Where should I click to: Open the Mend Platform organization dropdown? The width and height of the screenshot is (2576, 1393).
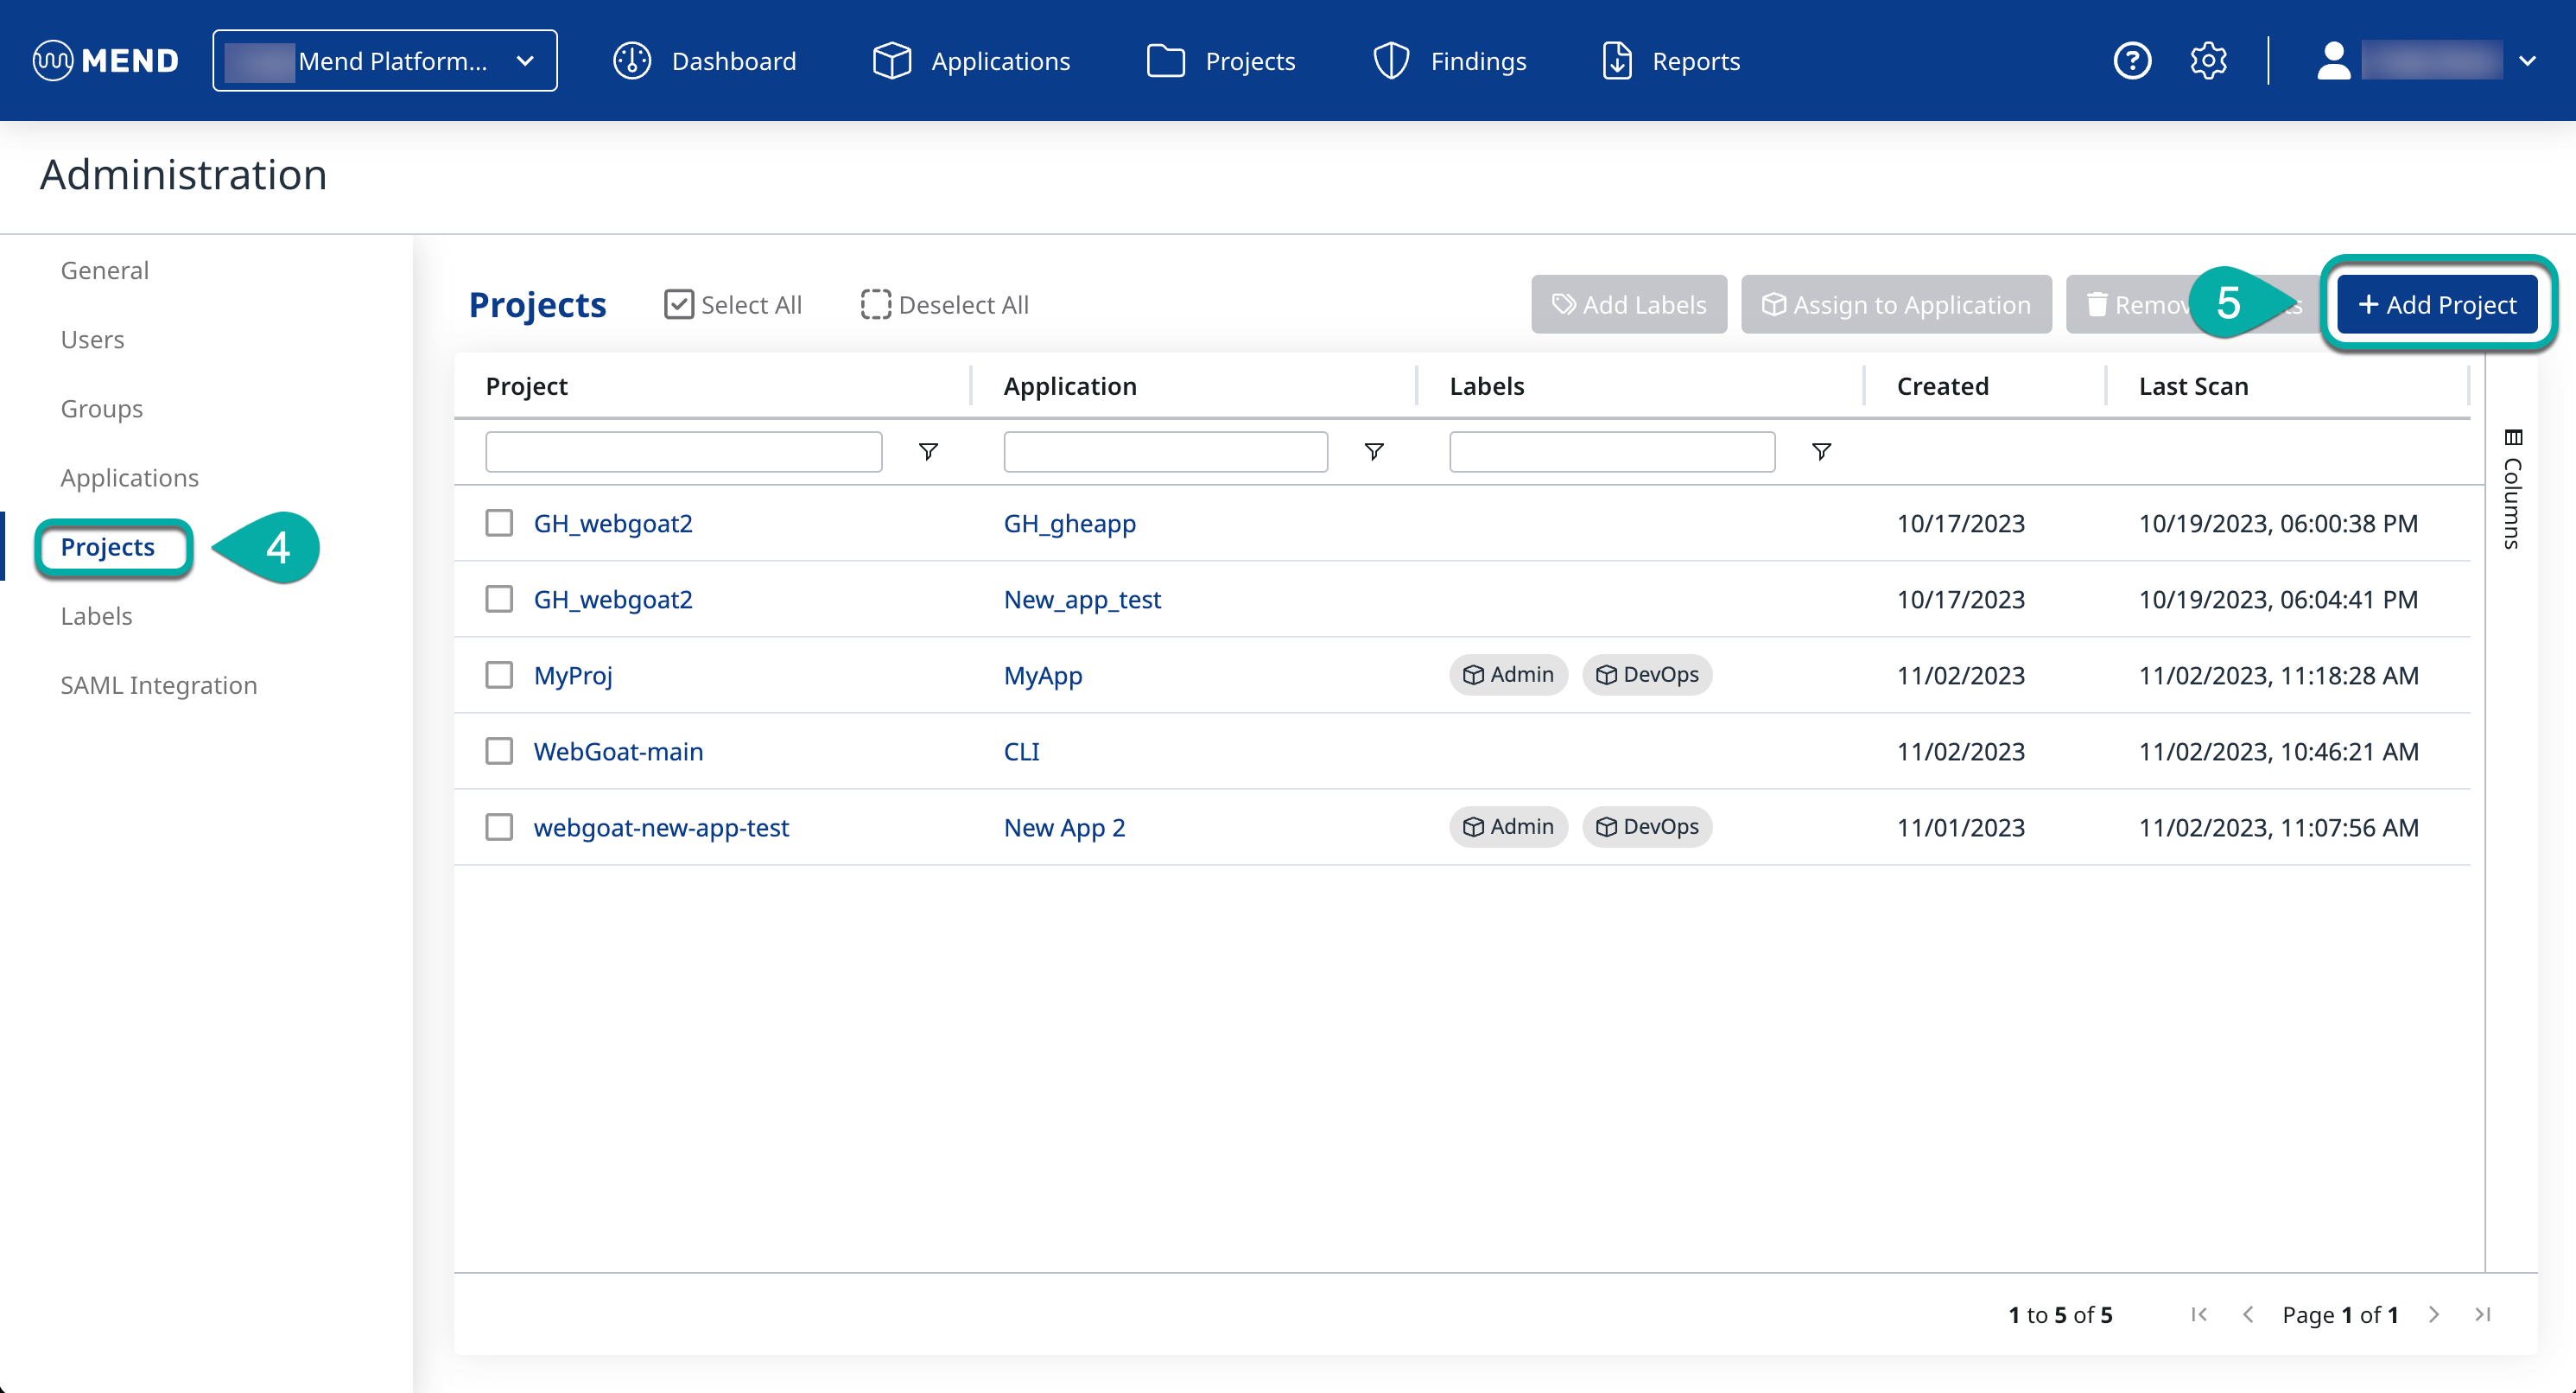[x=384, y=60]
